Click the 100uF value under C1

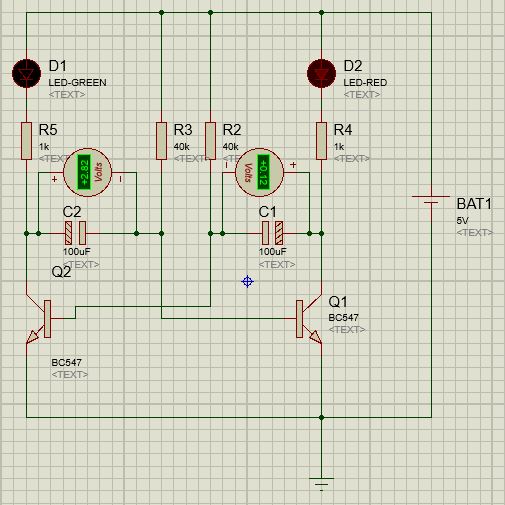[x=273, y=251]
